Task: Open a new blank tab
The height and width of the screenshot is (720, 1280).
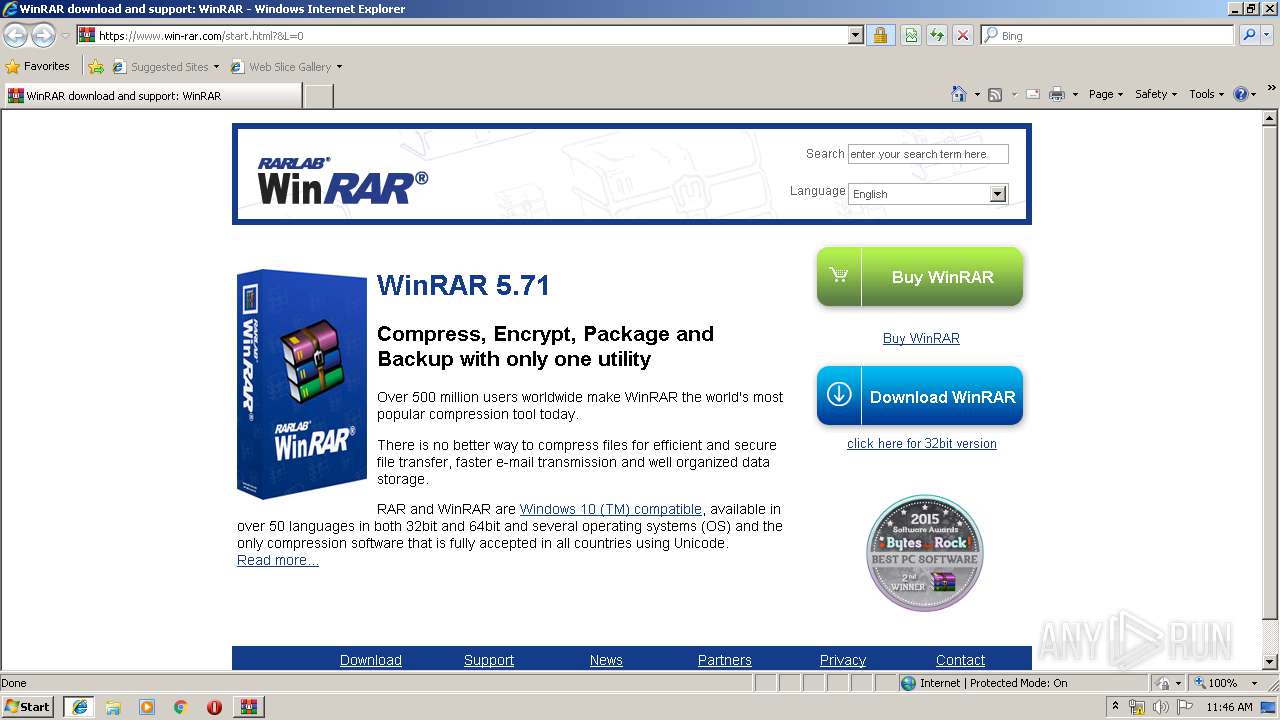Action: pyautogui.click(x=318, y=96)
